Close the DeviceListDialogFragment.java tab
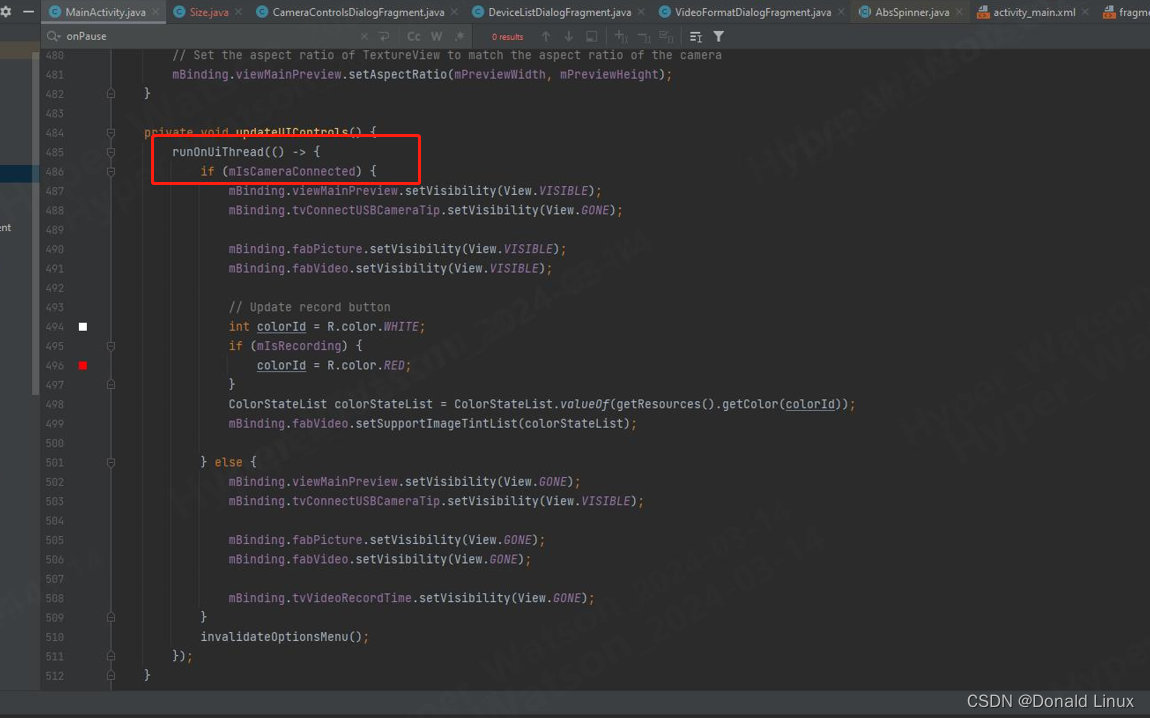The width and height of the screenshot is (1150, 718). pyautogui.click(x=642, y=12)
